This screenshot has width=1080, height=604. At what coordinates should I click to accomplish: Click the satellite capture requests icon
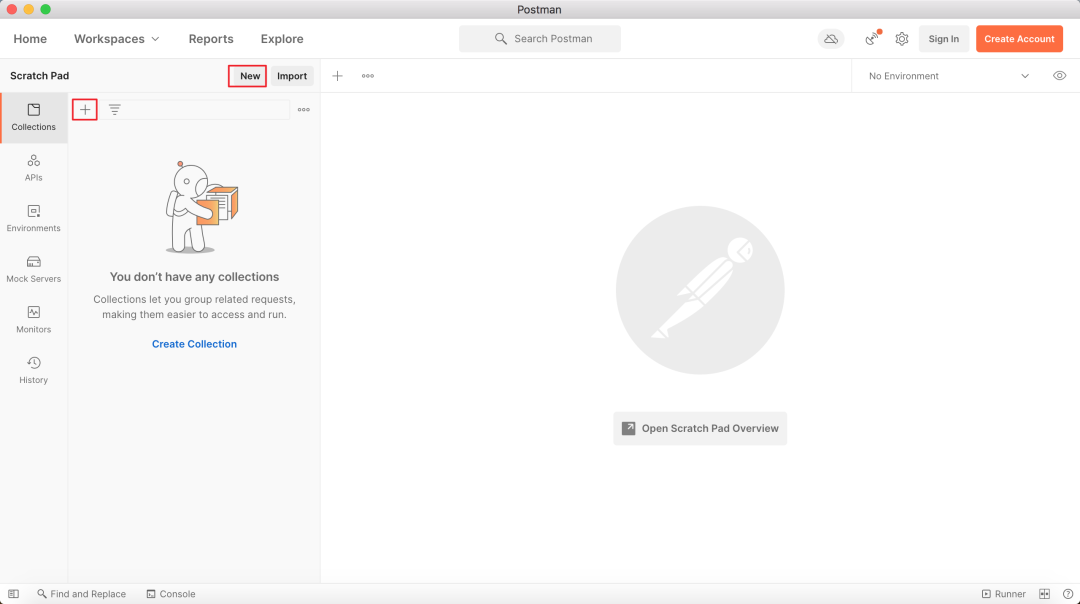[x=873, y=39]
